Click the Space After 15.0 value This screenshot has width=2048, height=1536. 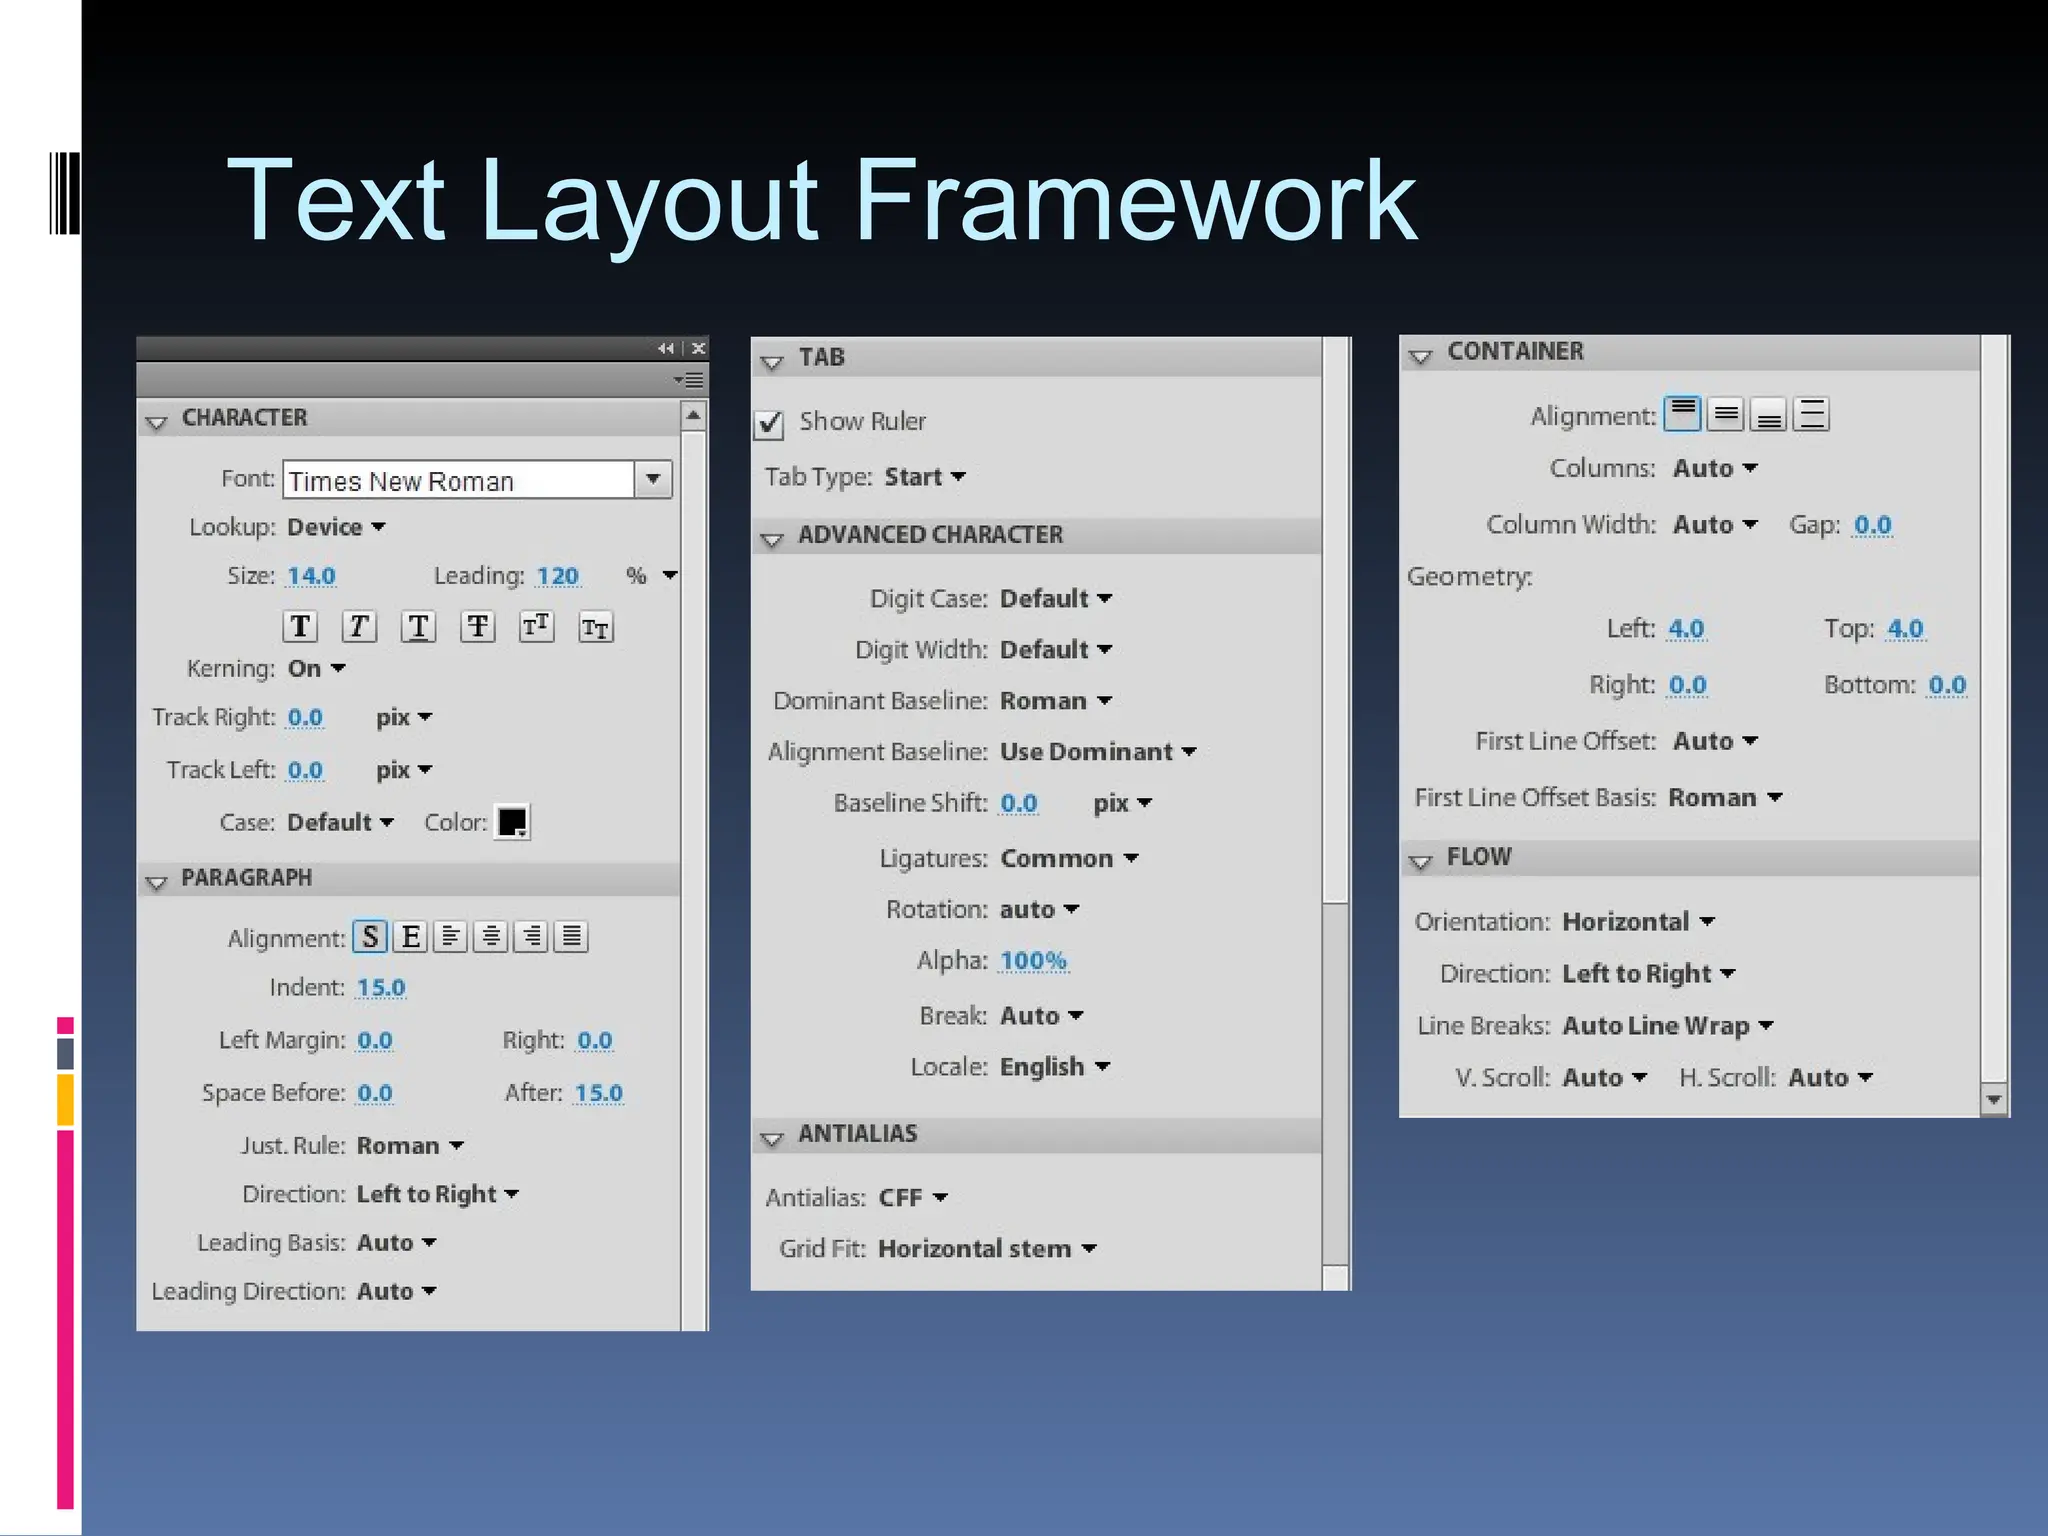598,1094
